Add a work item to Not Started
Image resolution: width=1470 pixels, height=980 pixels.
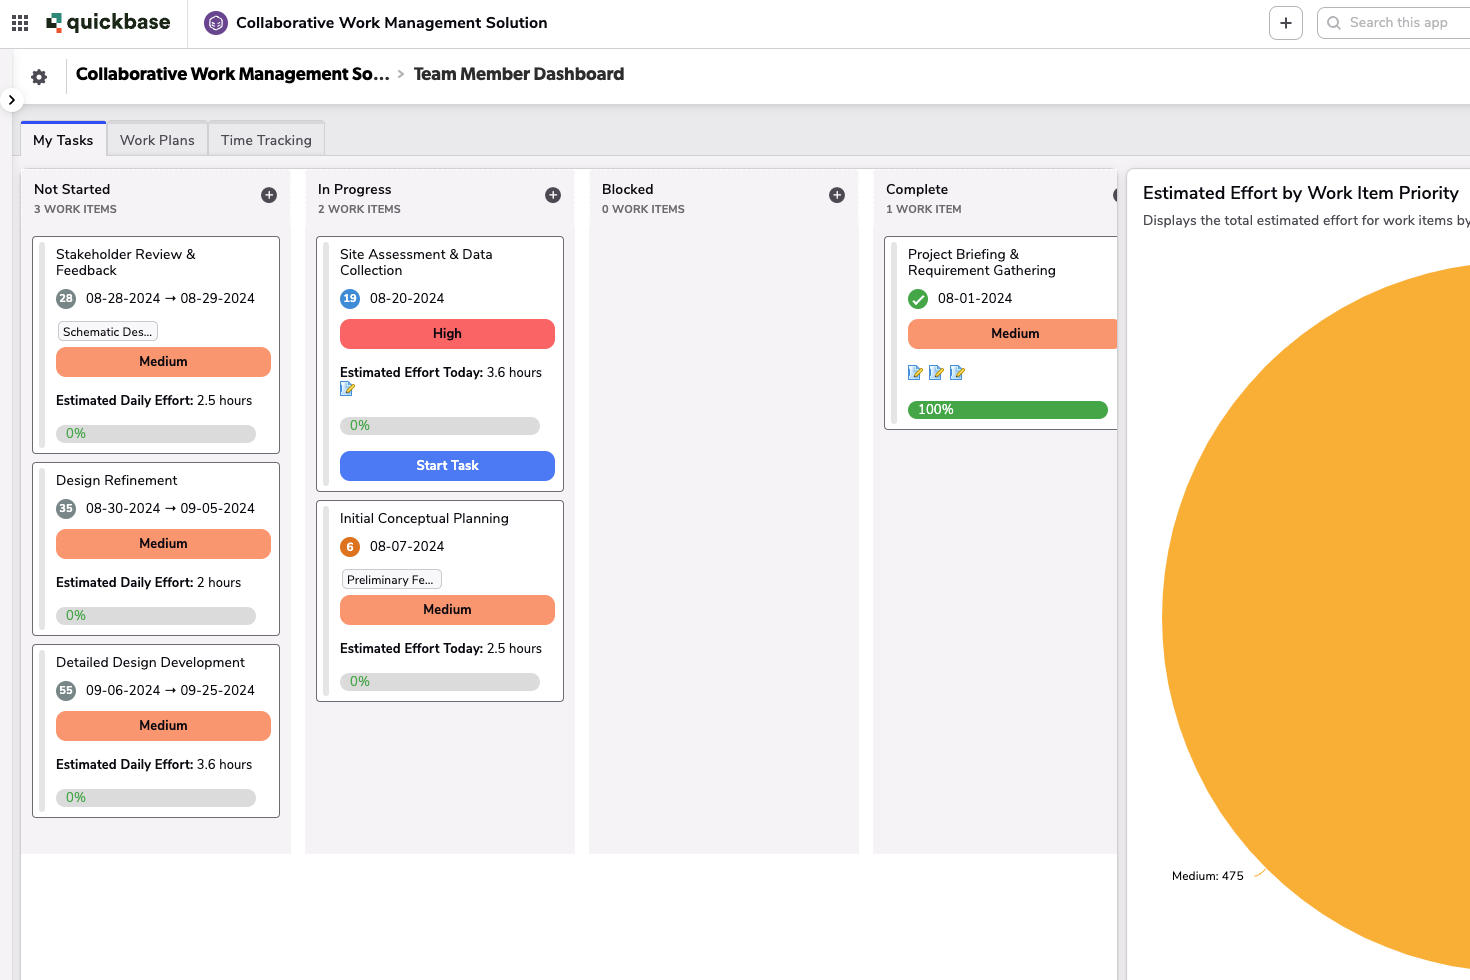[x=269, y=195]
